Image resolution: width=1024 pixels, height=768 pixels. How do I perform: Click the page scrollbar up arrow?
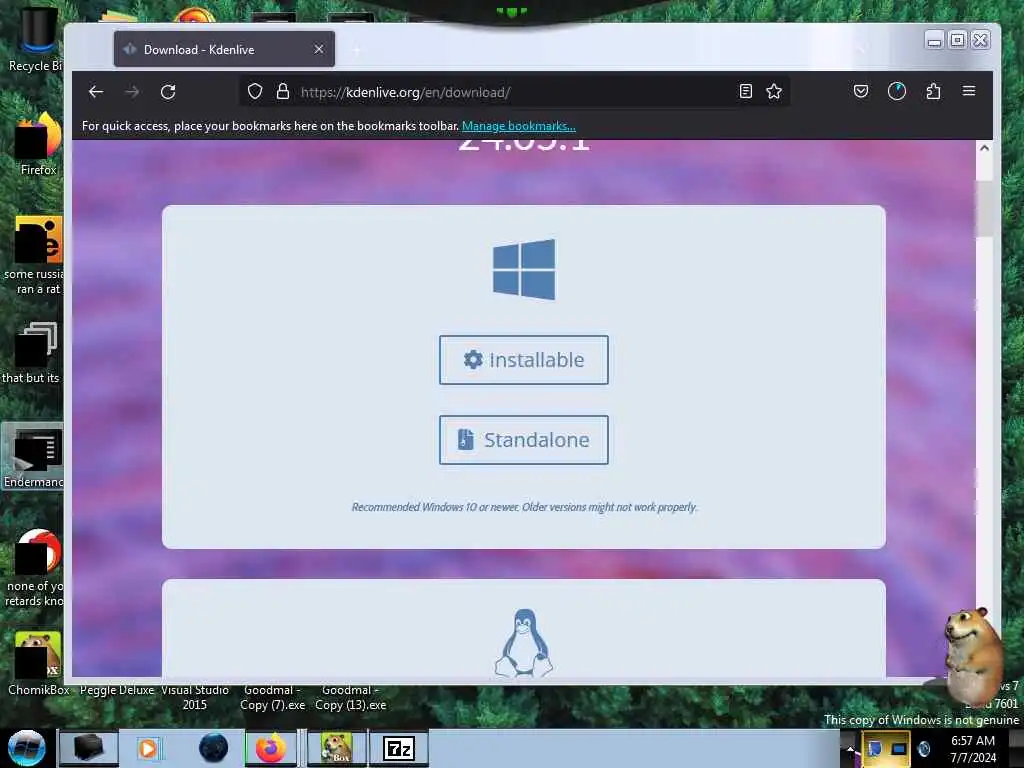pyautogui.click(x=984, y=148)
